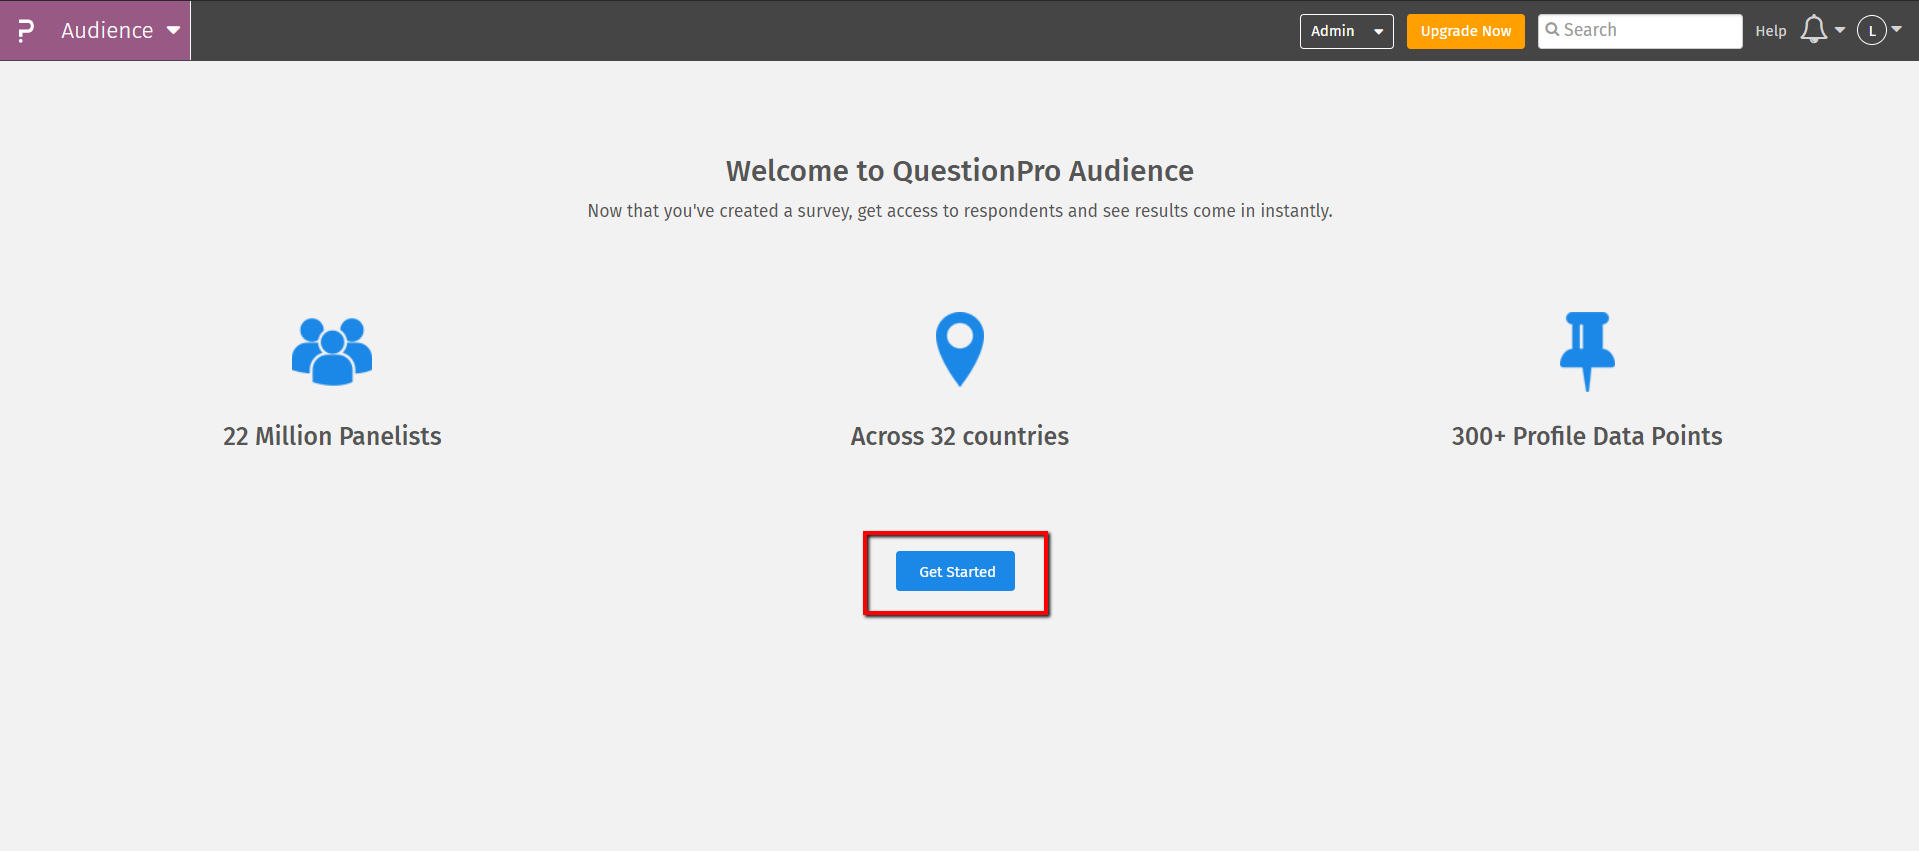Click the Upgrade Now button
1919x851 pixels.
coord(1465,31)
